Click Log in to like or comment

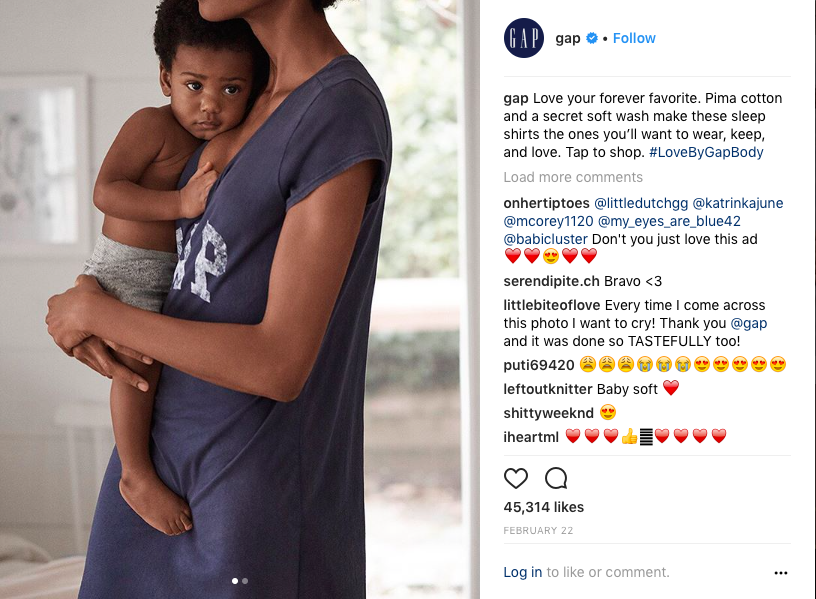[522, 572]
